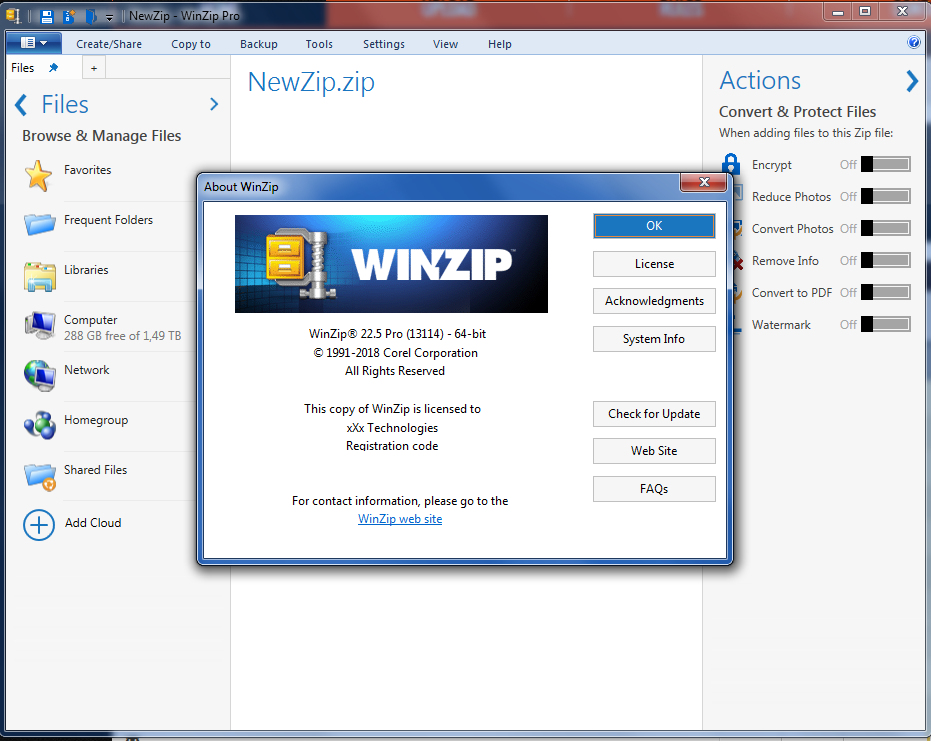
Task: Click the xXx Technologies licensee text
Action: coord(392,428)
